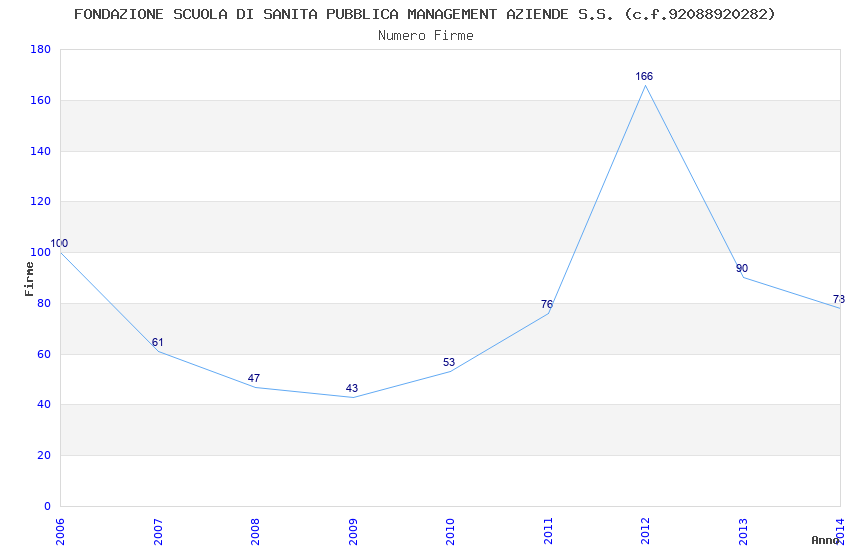This screenshot has height=550, width=850.
Task: Click the y-axis value 40
Action: click(x=44, y=405)
